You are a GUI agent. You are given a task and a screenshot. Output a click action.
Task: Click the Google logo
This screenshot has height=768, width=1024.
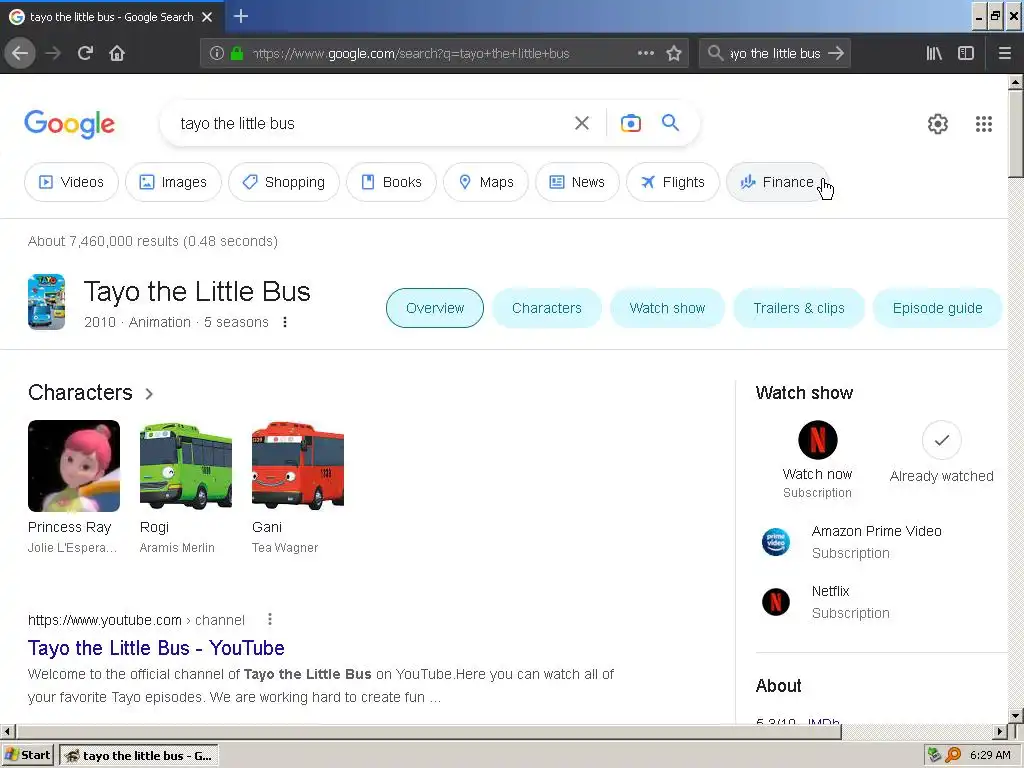click(x=70, y=124)
